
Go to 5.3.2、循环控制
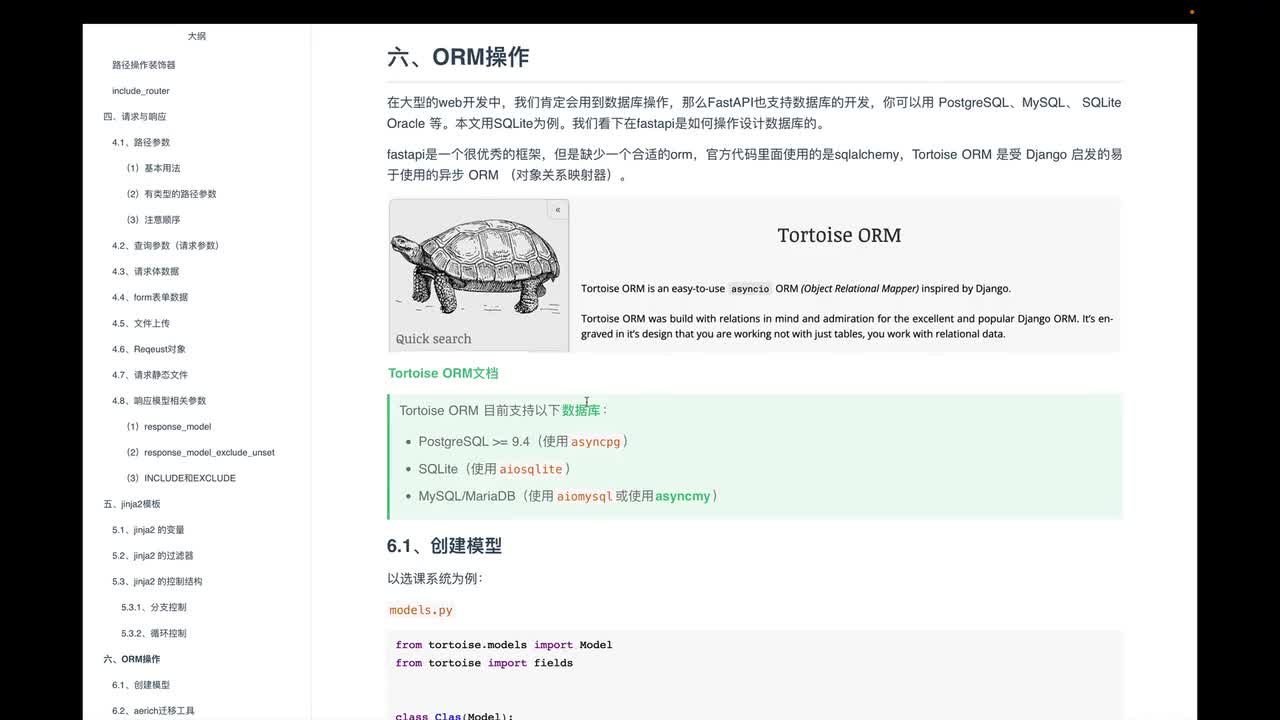pyautogui.click(x=154, y=633)
